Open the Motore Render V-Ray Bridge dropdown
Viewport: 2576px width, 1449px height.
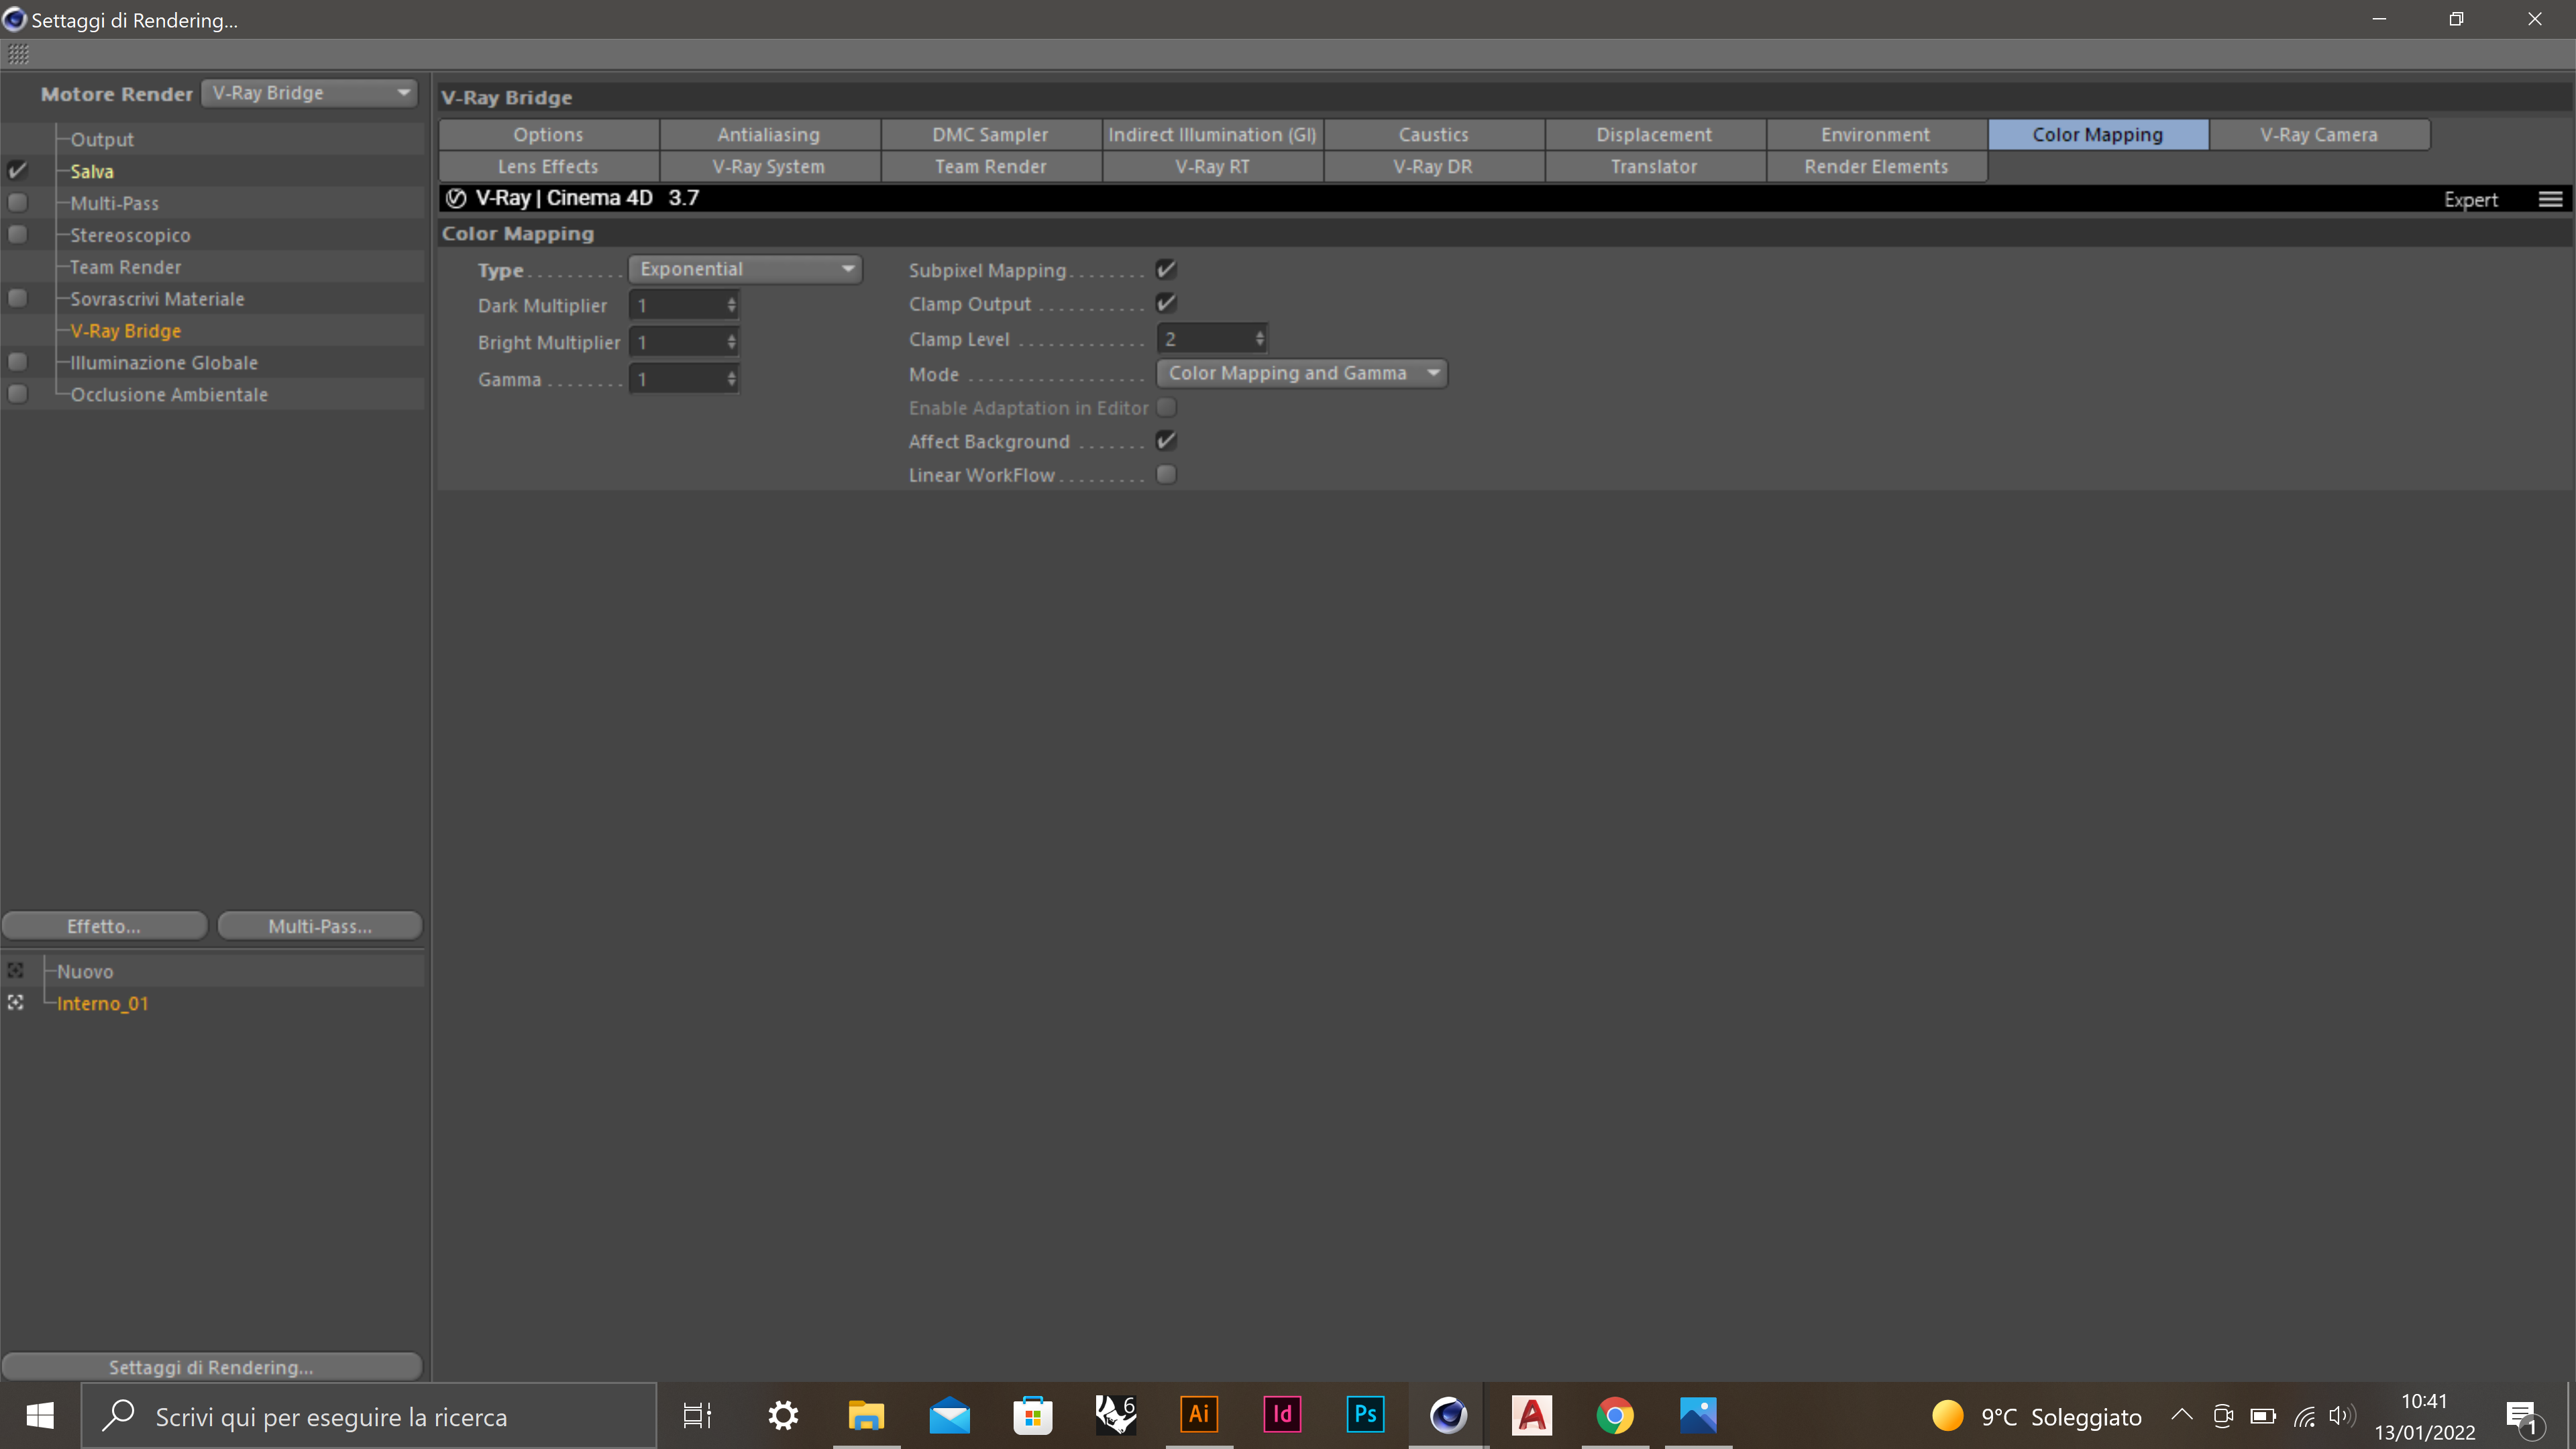click(x=309, y=93)
